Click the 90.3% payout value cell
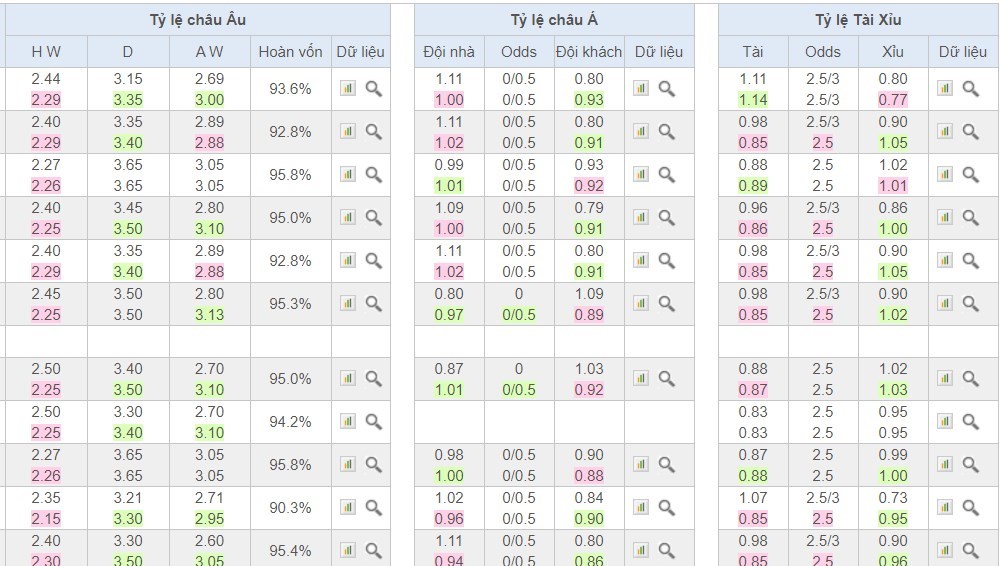Image resolution: width=1002 pixels, height=566 pixels. (x=290, y=508)
